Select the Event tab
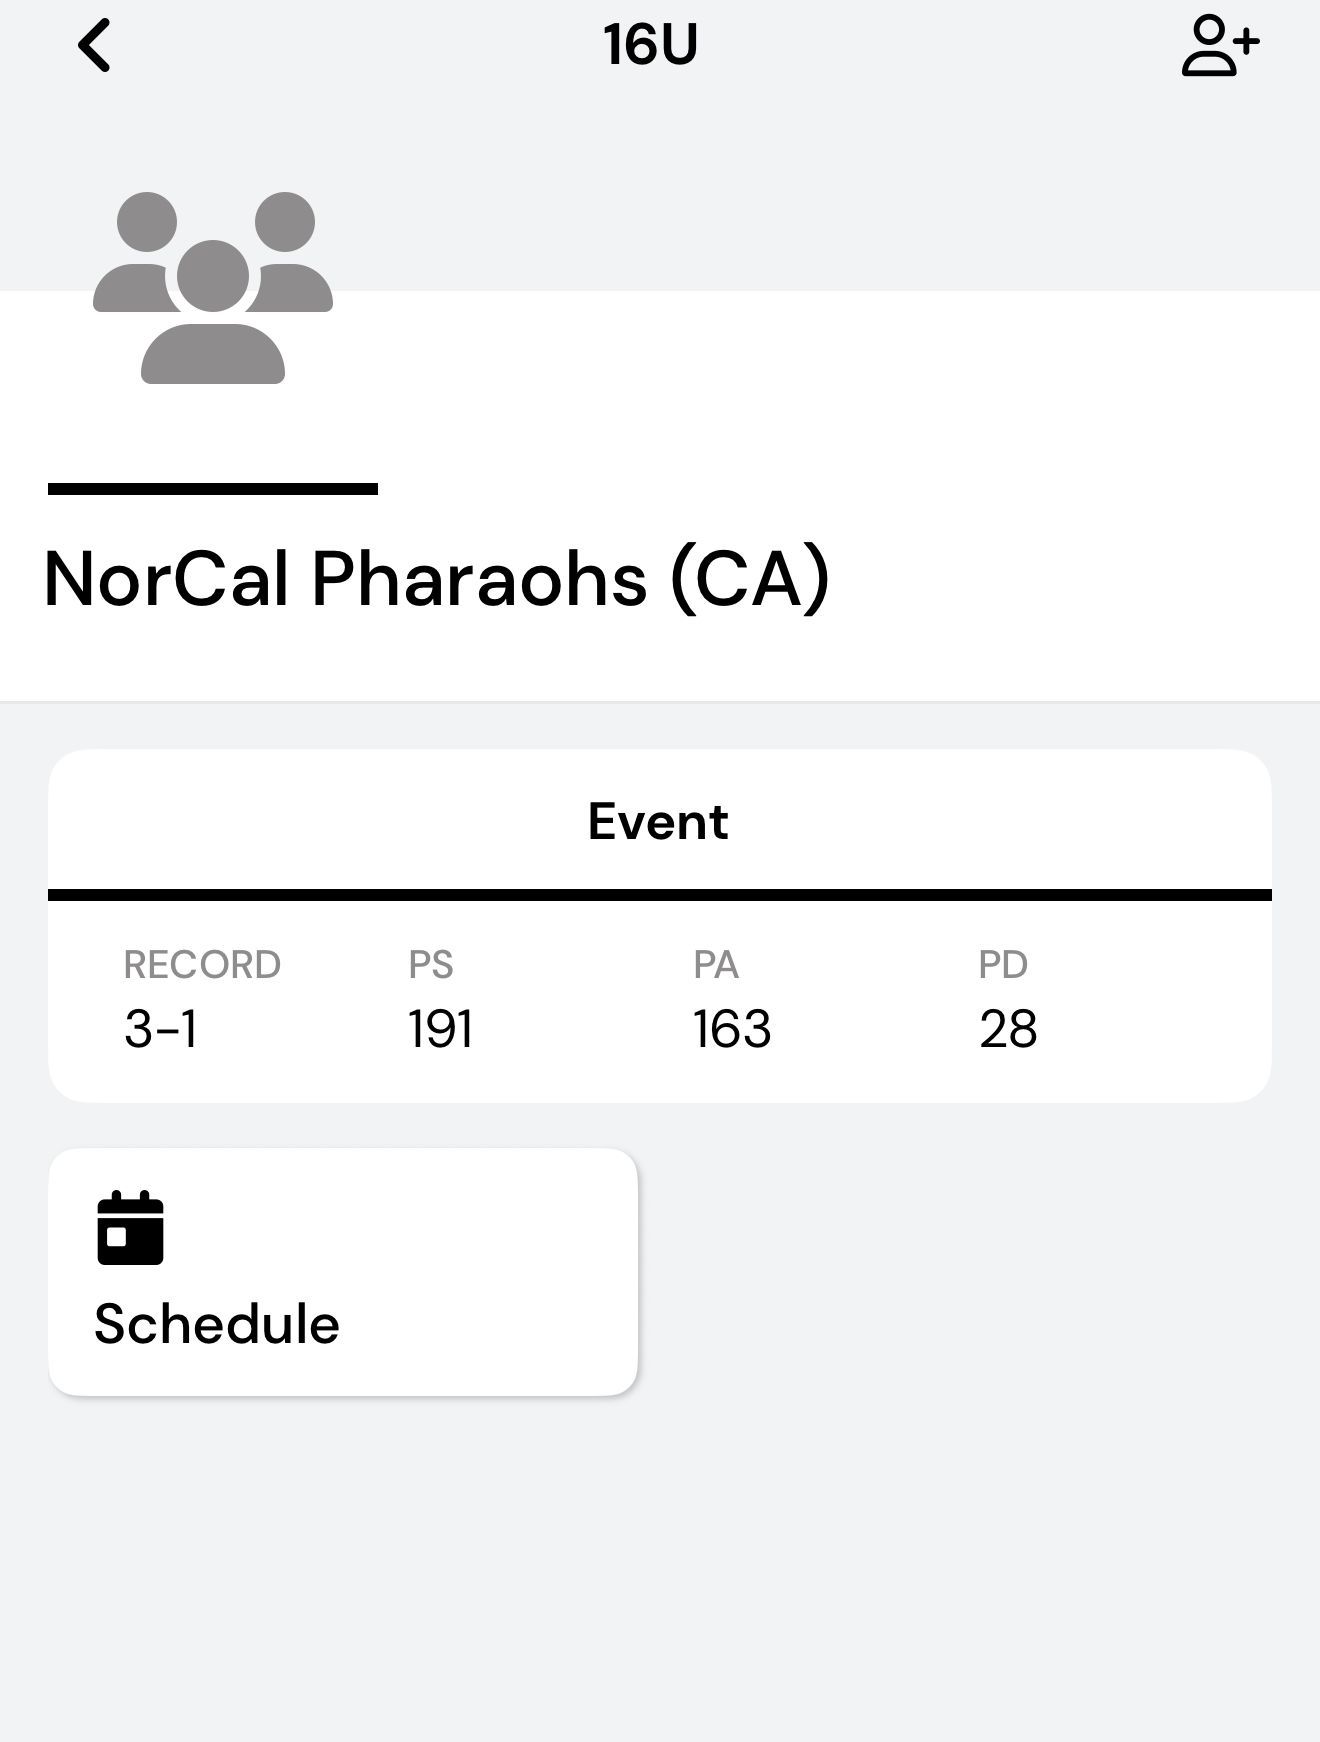Screen dimensions: 1320x1742 click(x=658, y=822)
